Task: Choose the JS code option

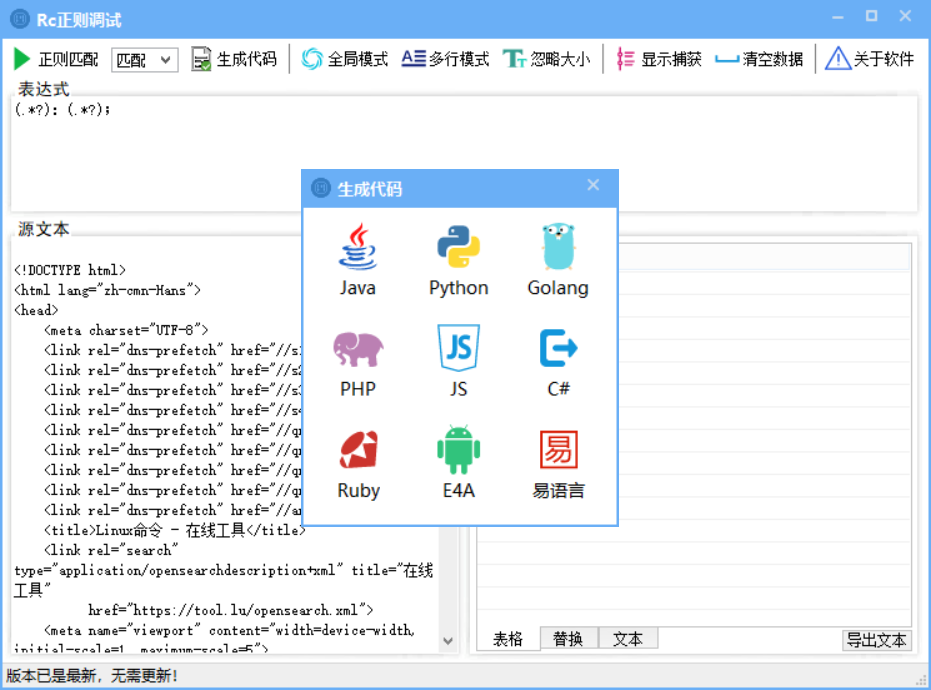Action: 458,361
